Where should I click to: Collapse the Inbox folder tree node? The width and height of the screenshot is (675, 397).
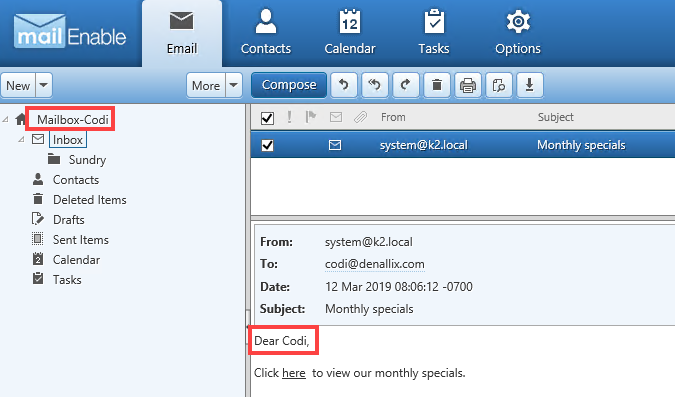coord(21,140)
